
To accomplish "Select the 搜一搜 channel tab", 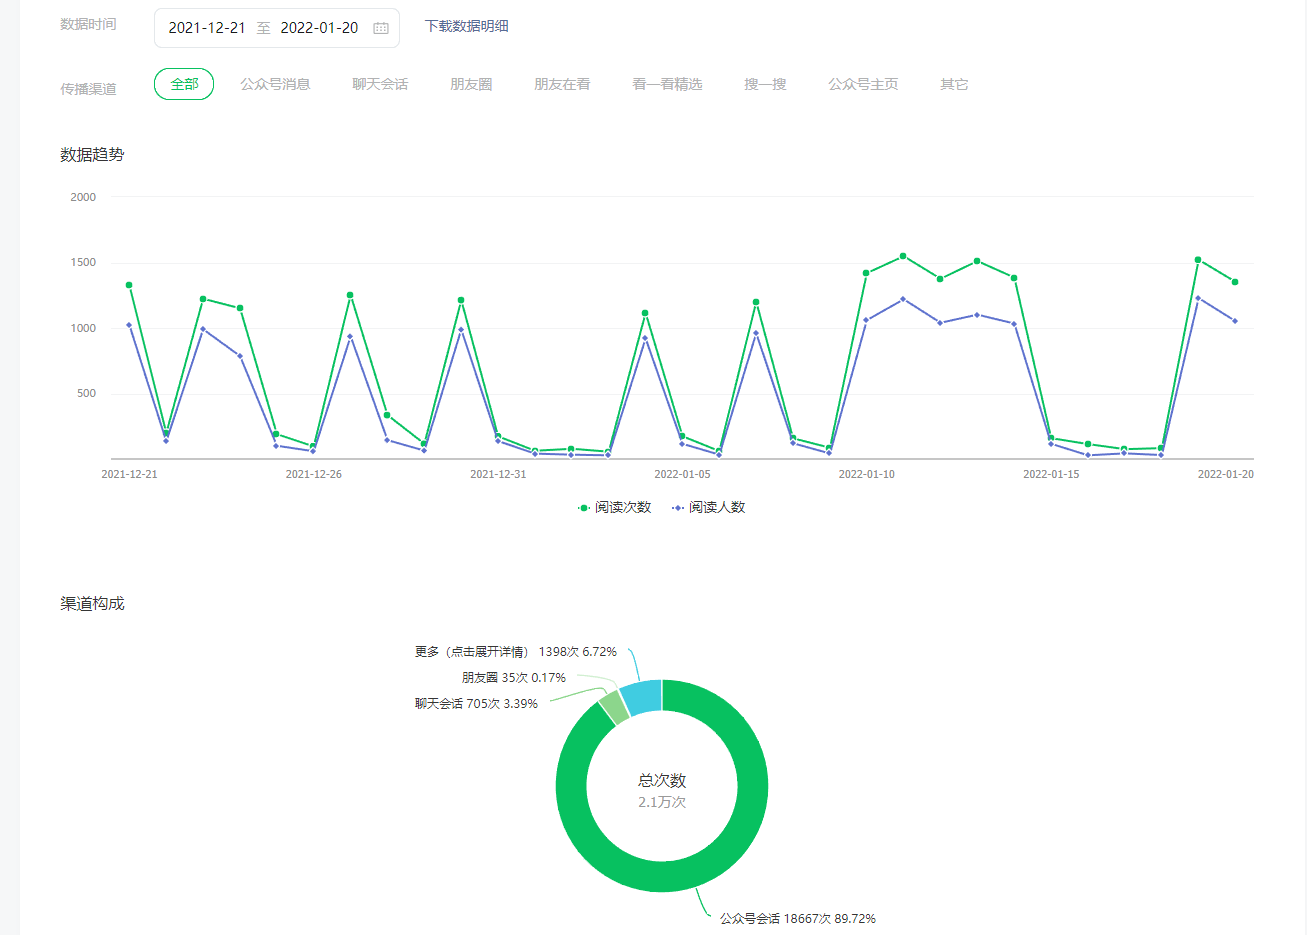I will tap(765, 84).
